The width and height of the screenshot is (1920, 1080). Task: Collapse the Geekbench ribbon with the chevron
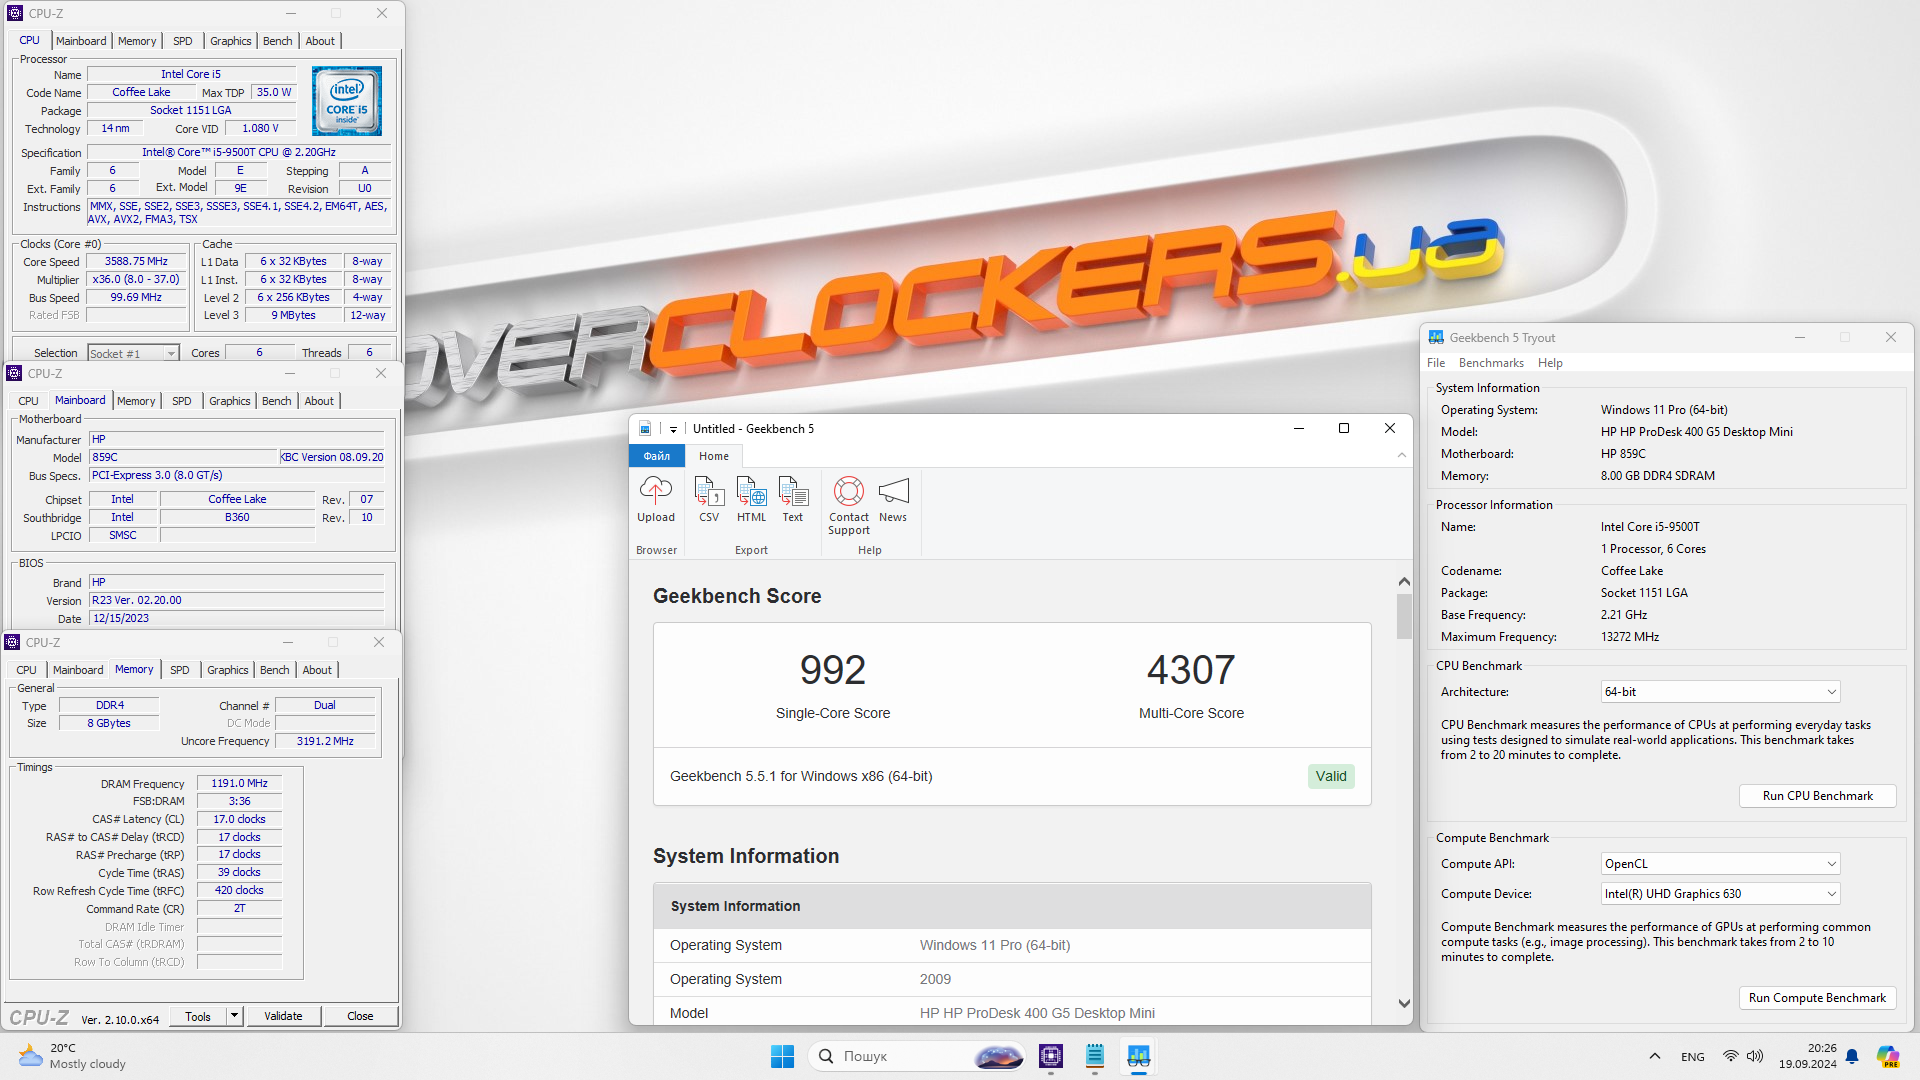pos(1402,455)
